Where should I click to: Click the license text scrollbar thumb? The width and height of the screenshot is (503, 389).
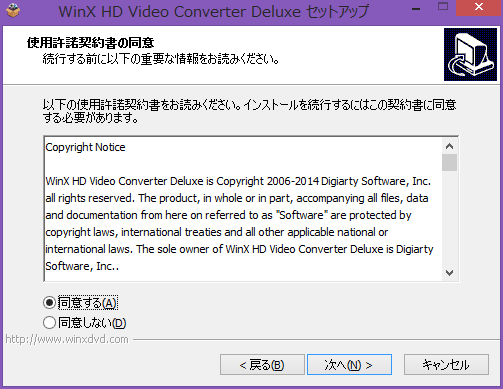coord(449,162)
